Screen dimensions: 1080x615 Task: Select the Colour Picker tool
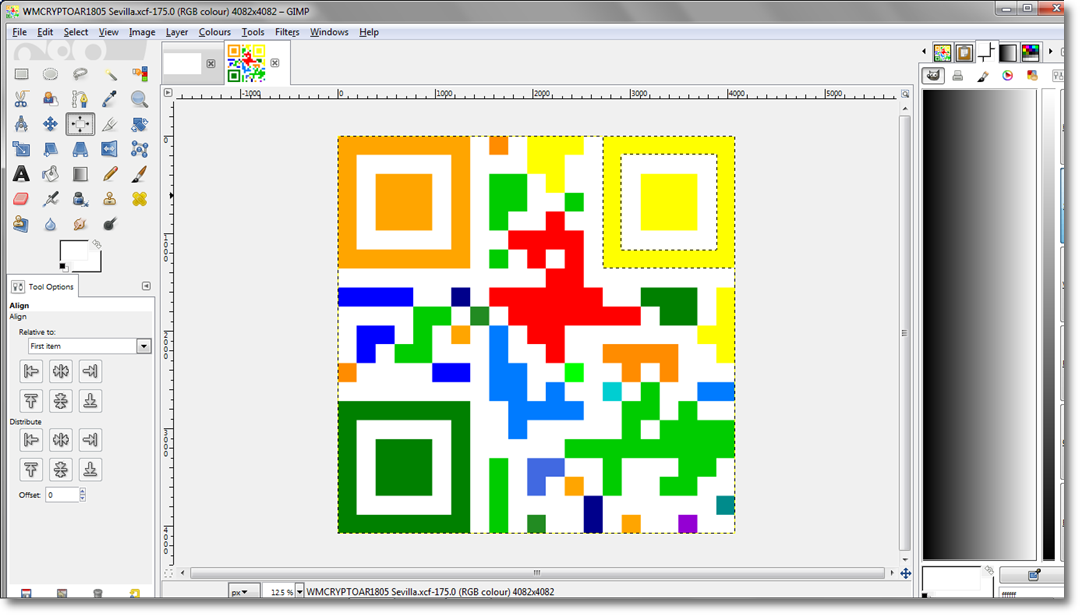coord(110,99)
